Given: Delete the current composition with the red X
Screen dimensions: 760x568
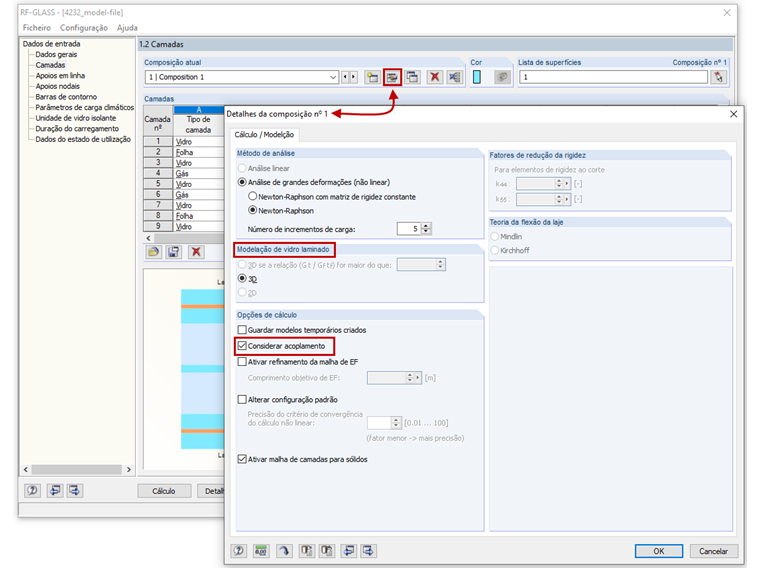Looking at the screenshot, I should click(x=435, y=77).
